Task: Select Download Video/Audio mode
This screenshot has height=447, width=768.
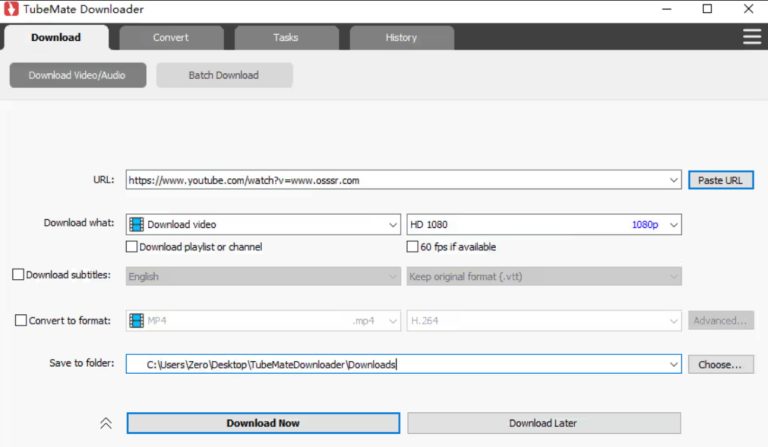Action: click(x=78, y=75)
